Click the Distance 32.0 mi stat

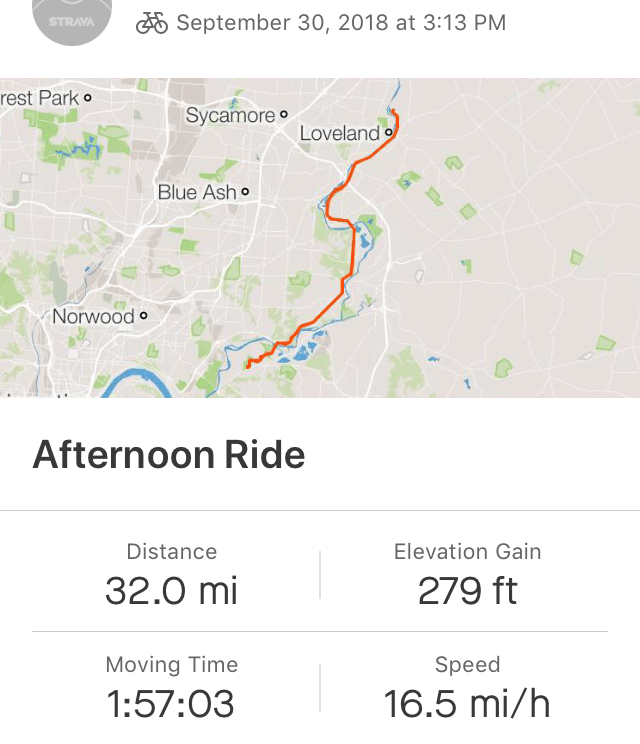click(172, 591)
